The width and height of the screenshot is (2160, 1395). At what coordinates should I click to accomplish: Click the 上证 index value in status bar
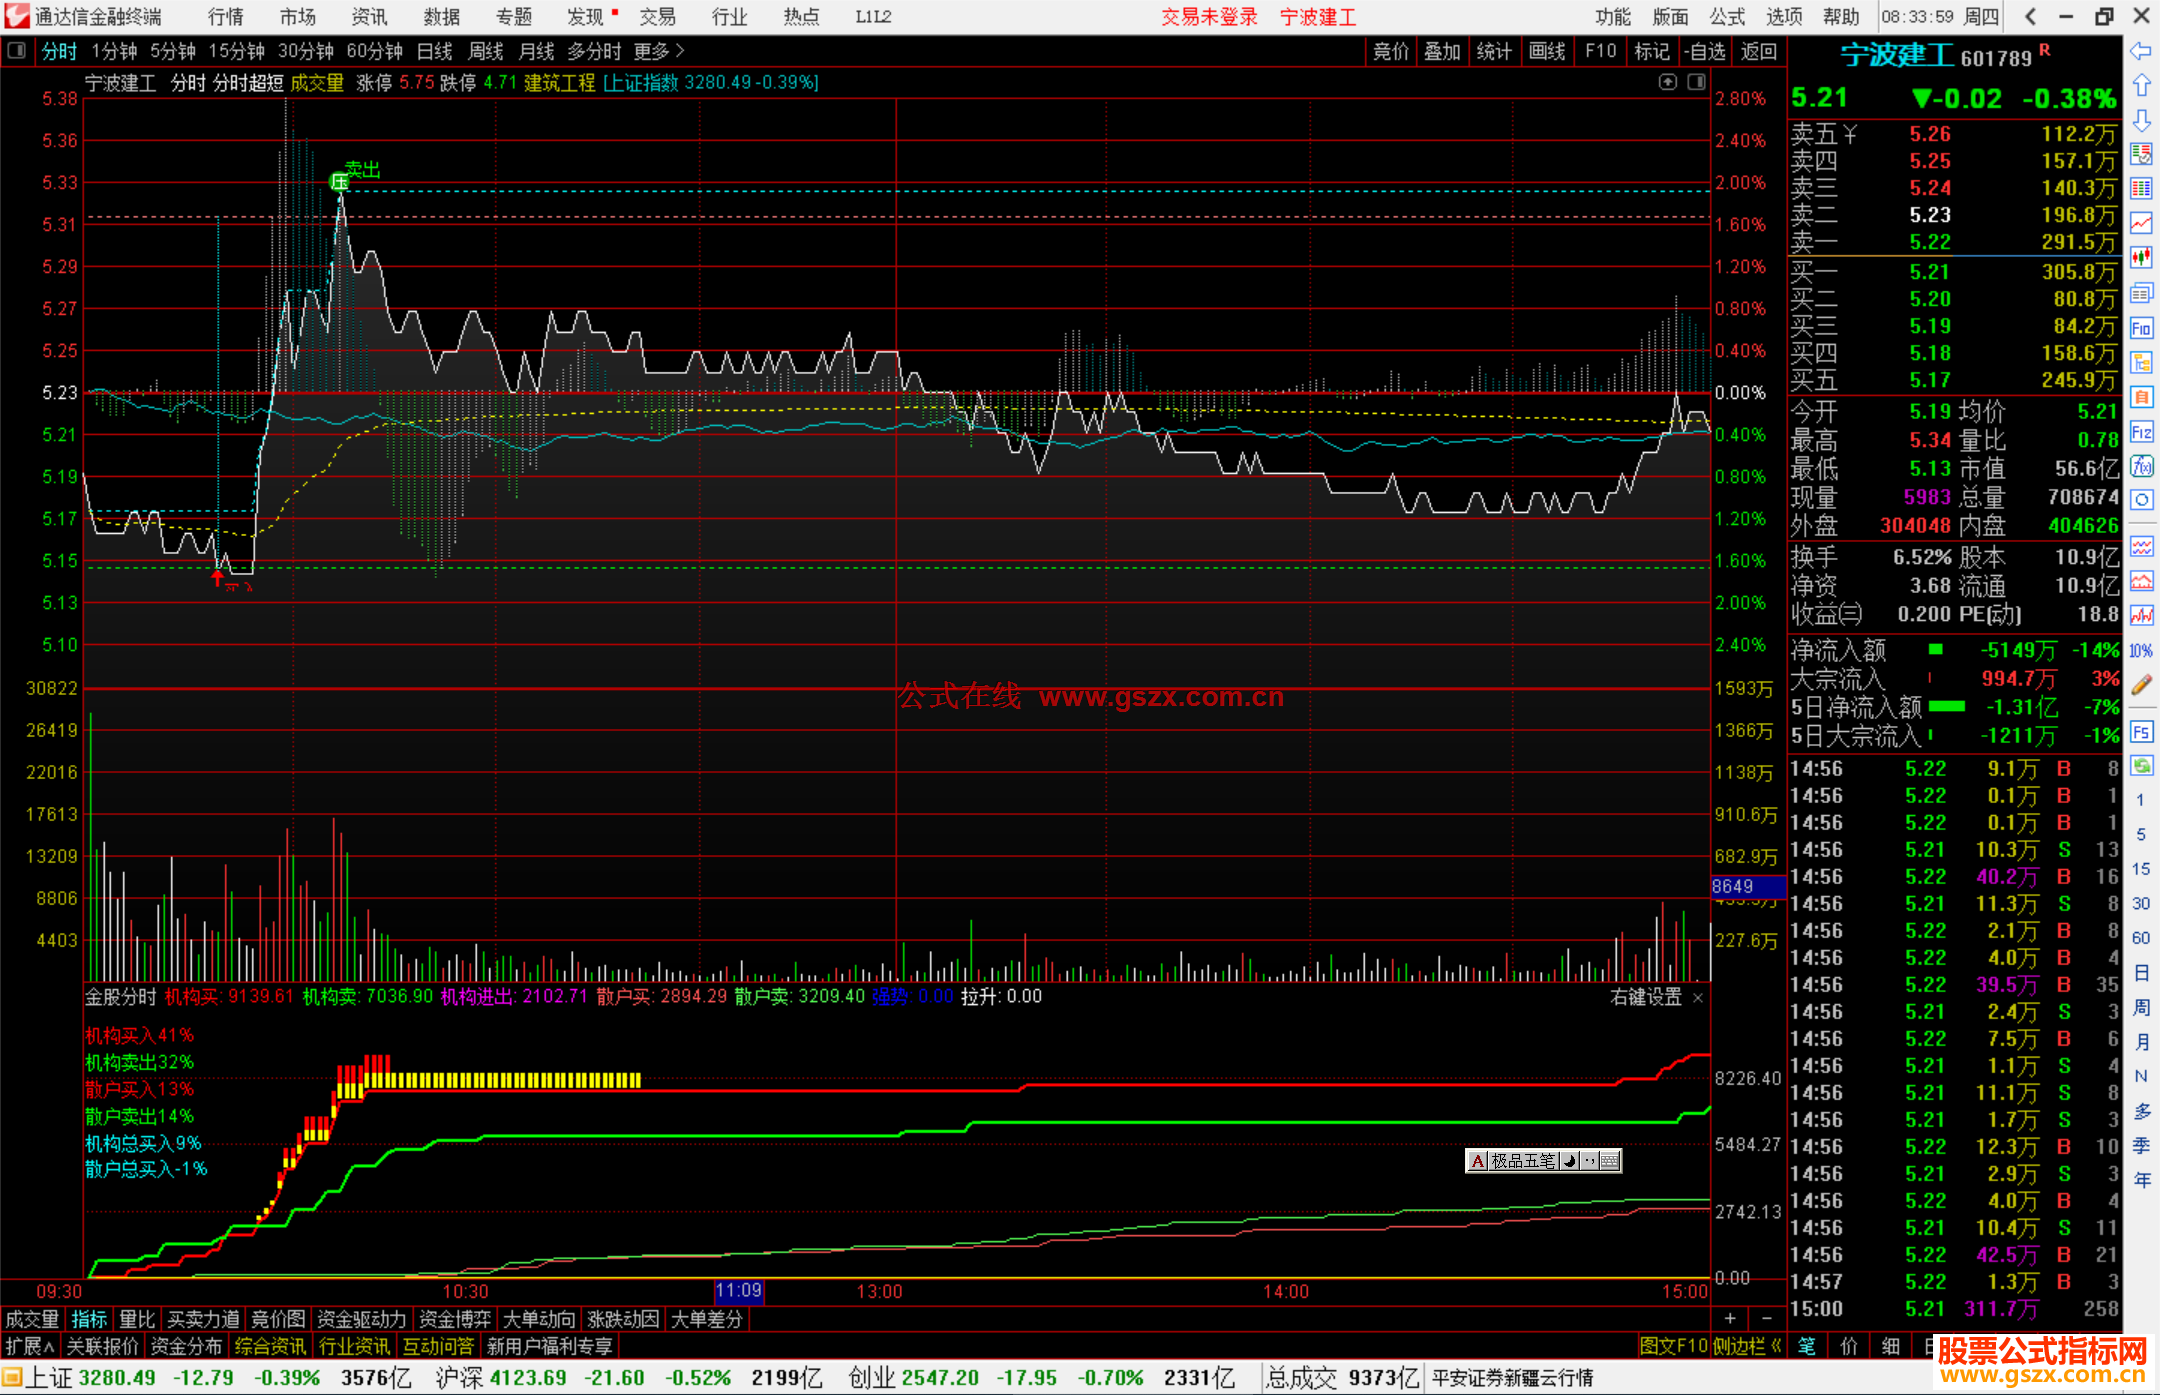(x=117, y=1377)
